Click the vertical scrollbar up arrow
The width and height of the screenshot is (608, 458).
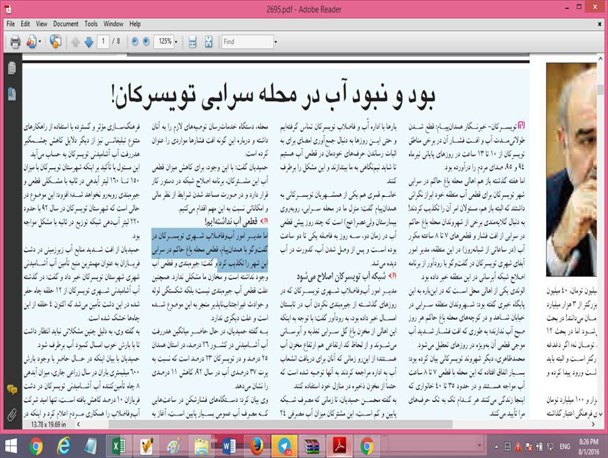[601, 58]
